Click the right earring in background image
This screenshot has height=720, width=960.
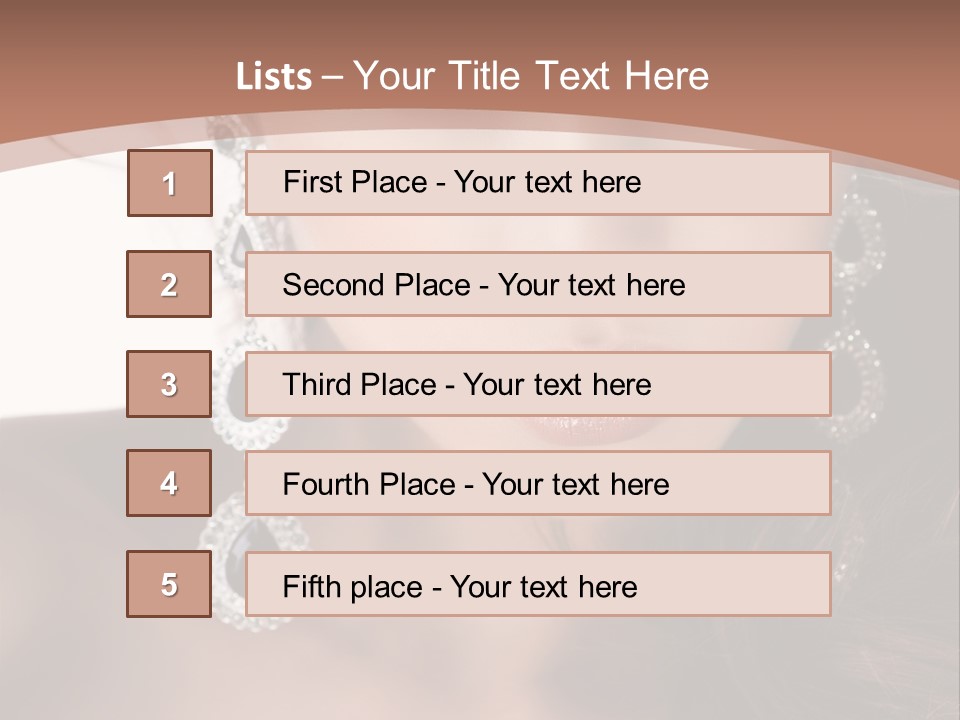(857, 330)
